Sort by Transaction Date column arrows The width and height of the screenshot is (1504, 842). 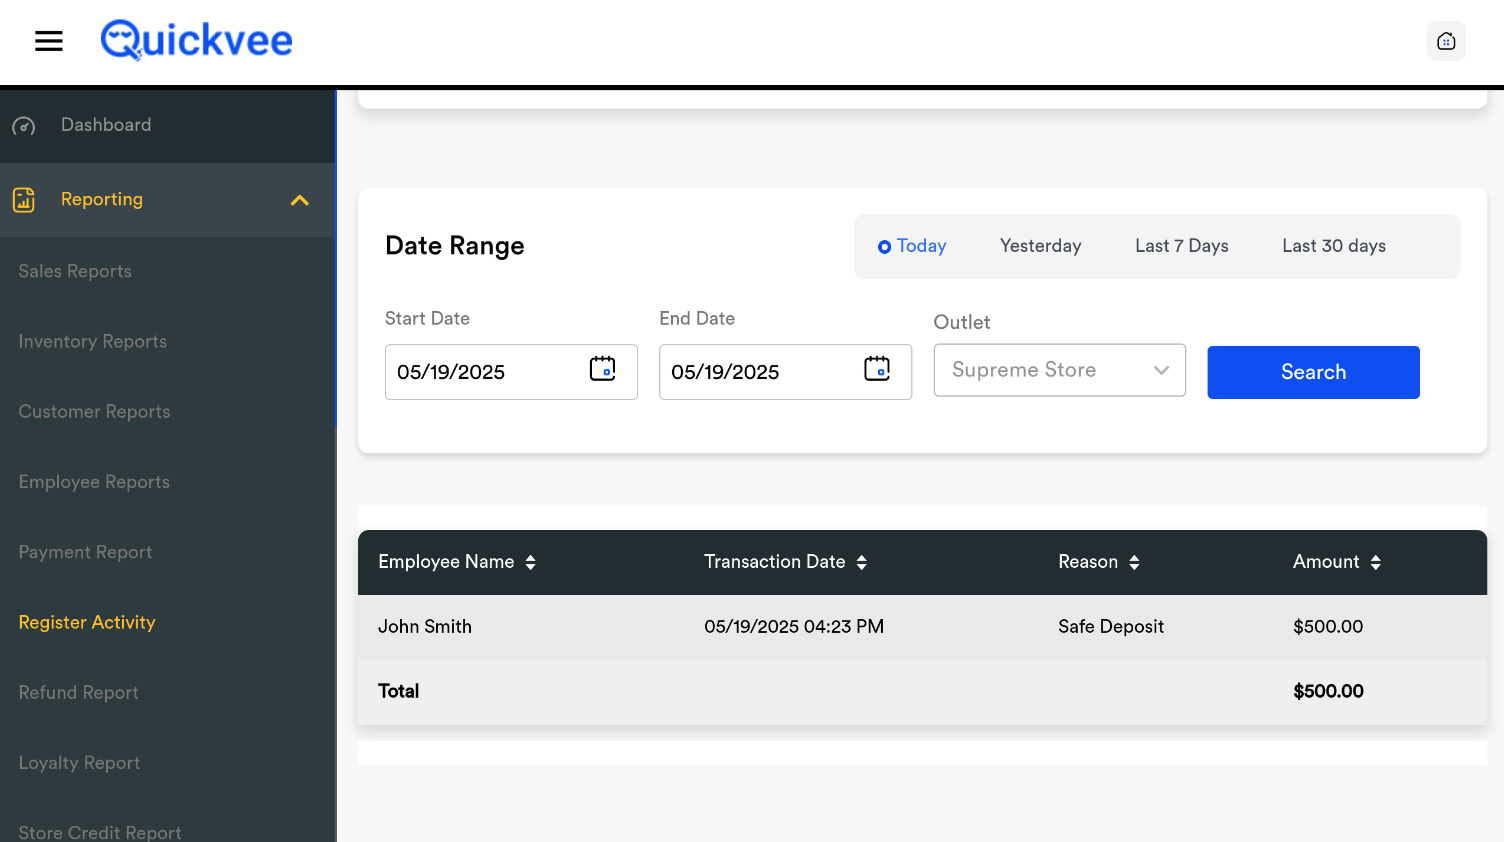[x=862, y=562]
